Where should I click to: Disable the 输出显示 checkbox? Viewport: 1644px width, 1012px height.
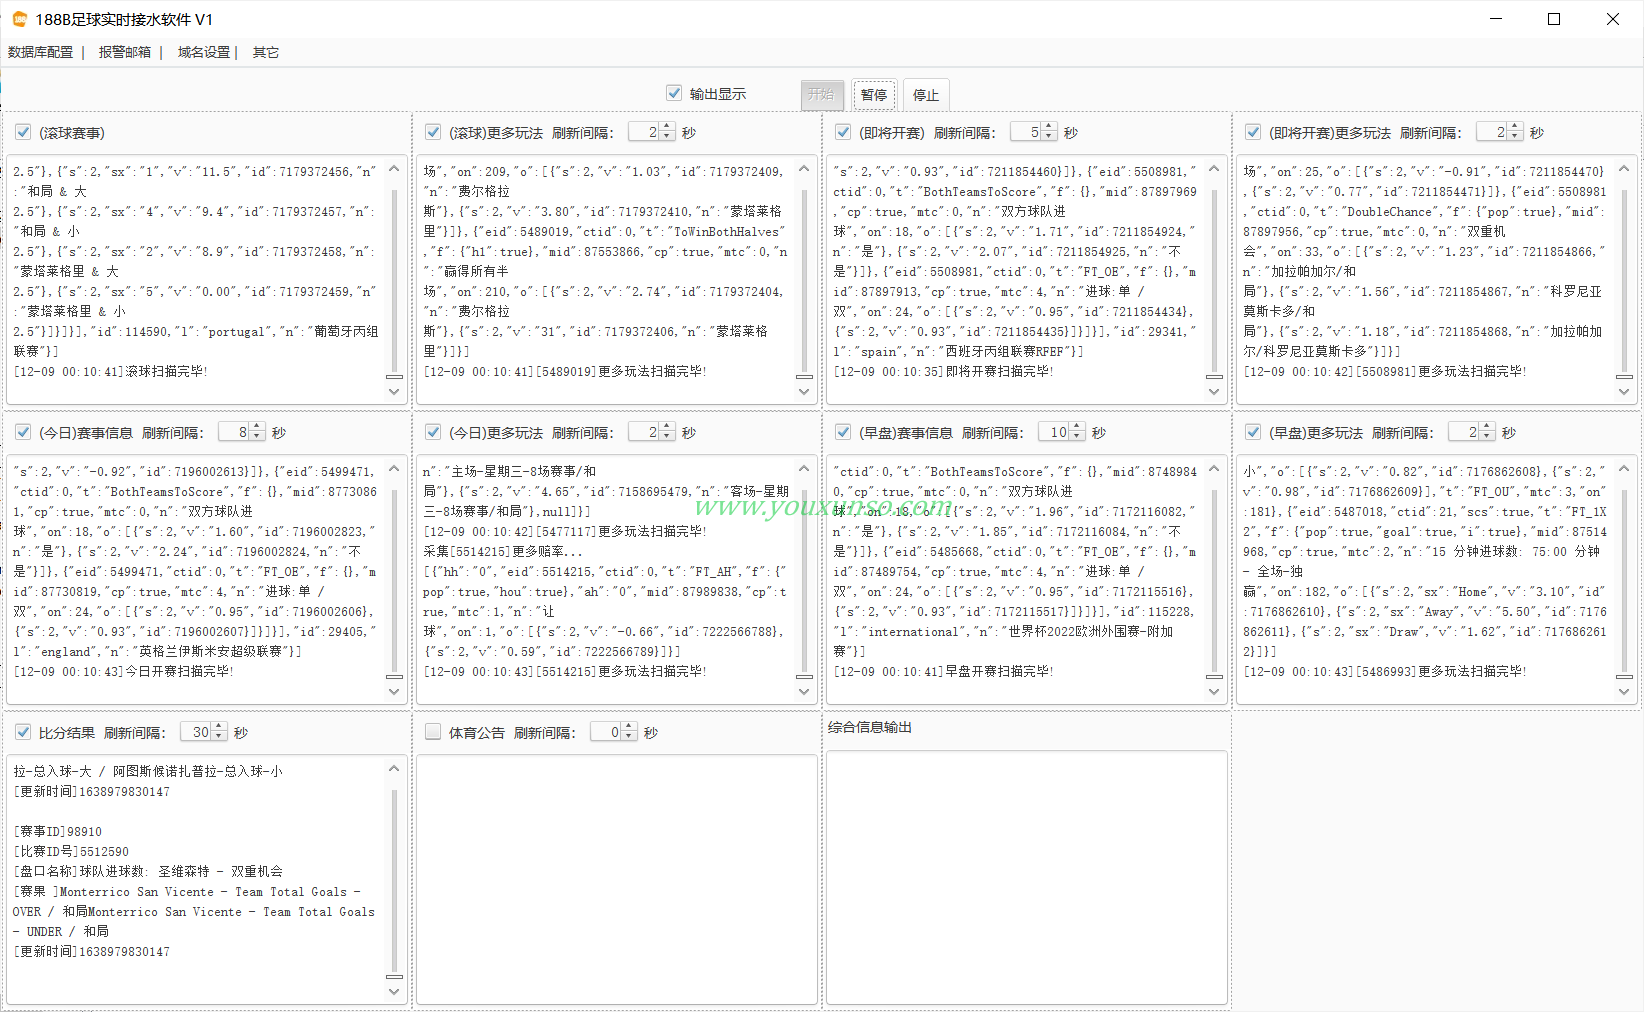674,93
